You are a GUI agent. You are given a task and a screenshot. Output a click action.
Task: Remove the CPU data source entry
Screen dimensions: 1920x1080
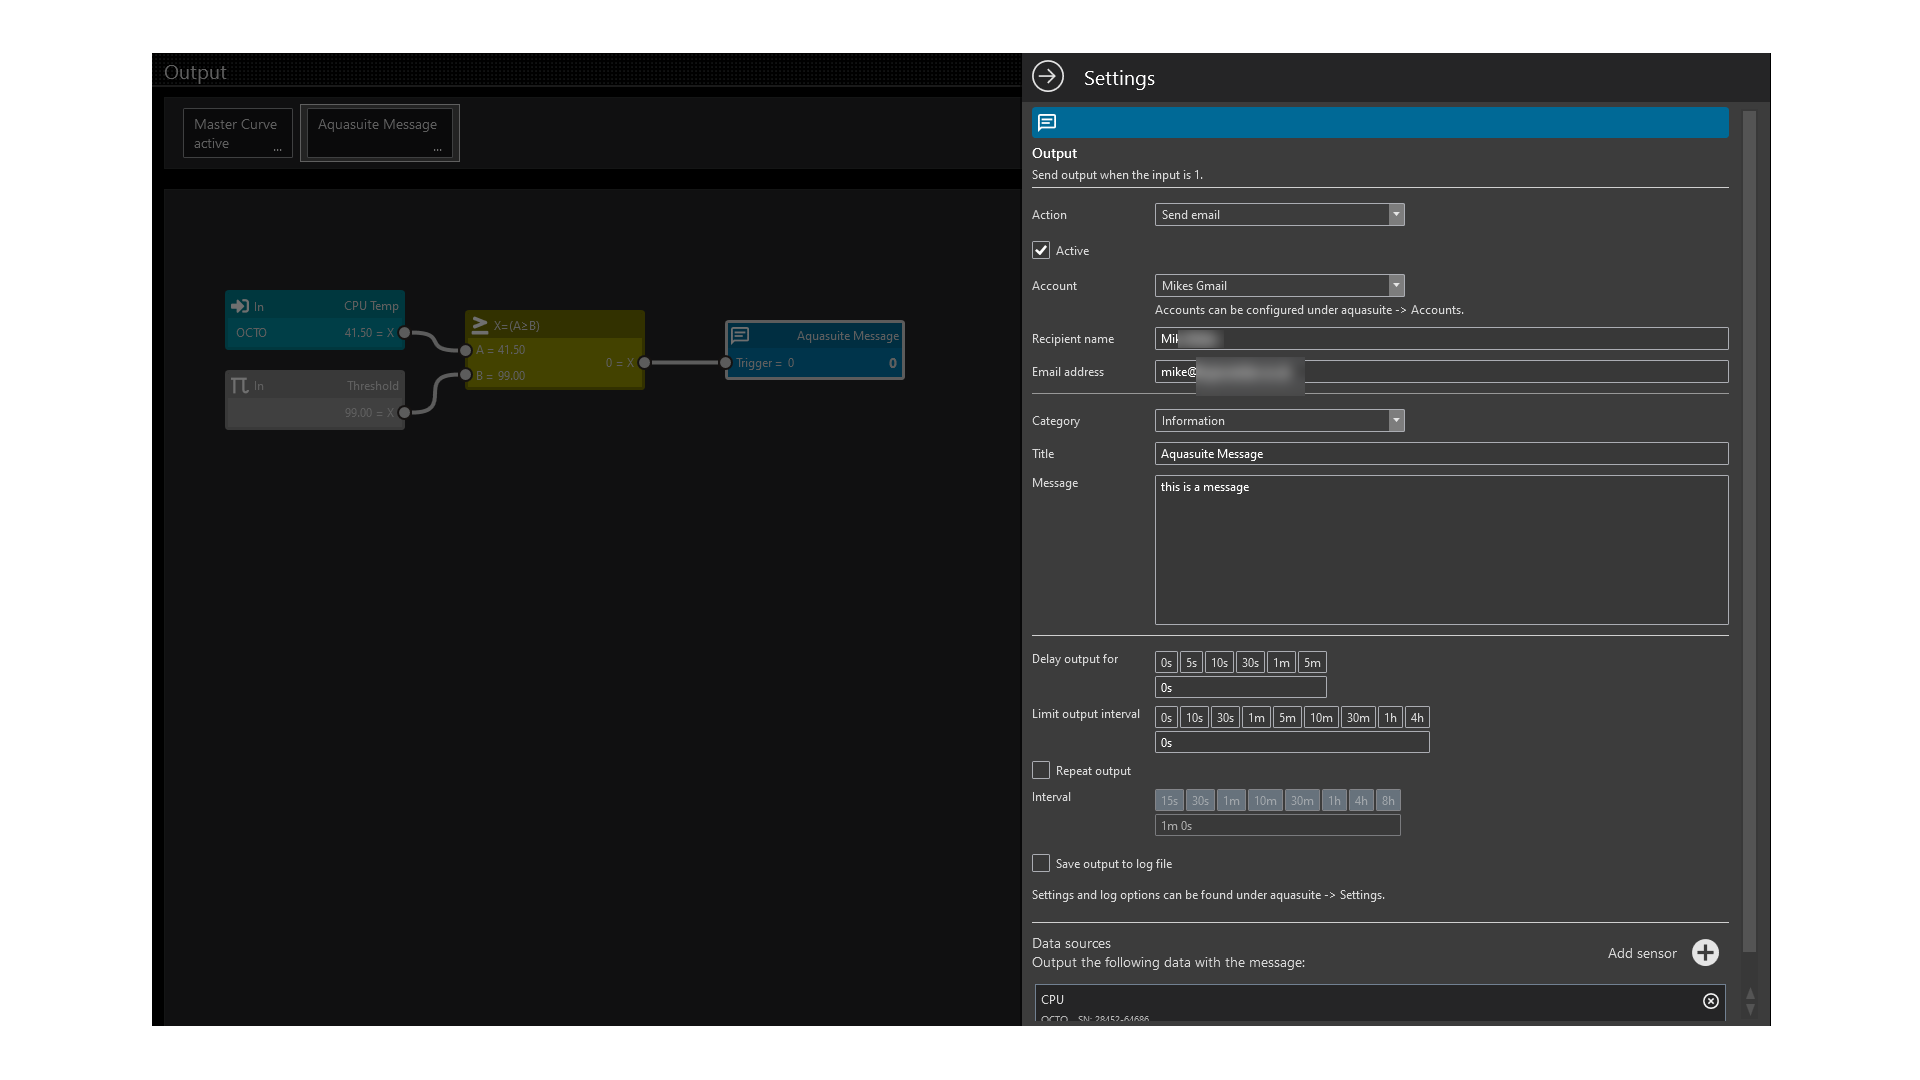pyautogui.click(x=1711, y=1001)
